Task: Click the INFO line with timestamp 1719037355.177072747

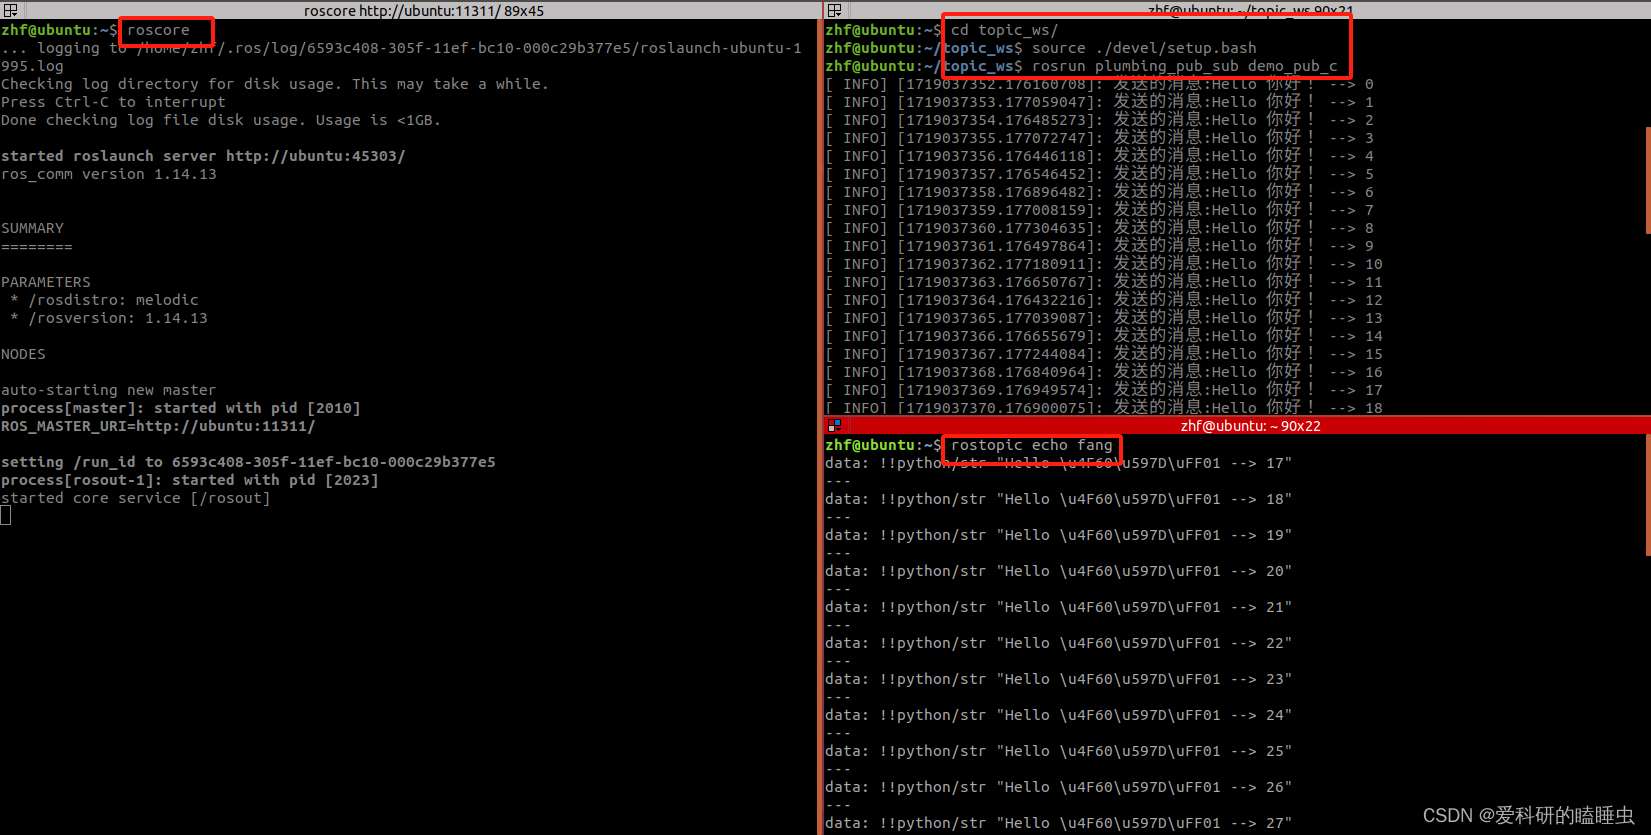Action: coord(1099,138)
